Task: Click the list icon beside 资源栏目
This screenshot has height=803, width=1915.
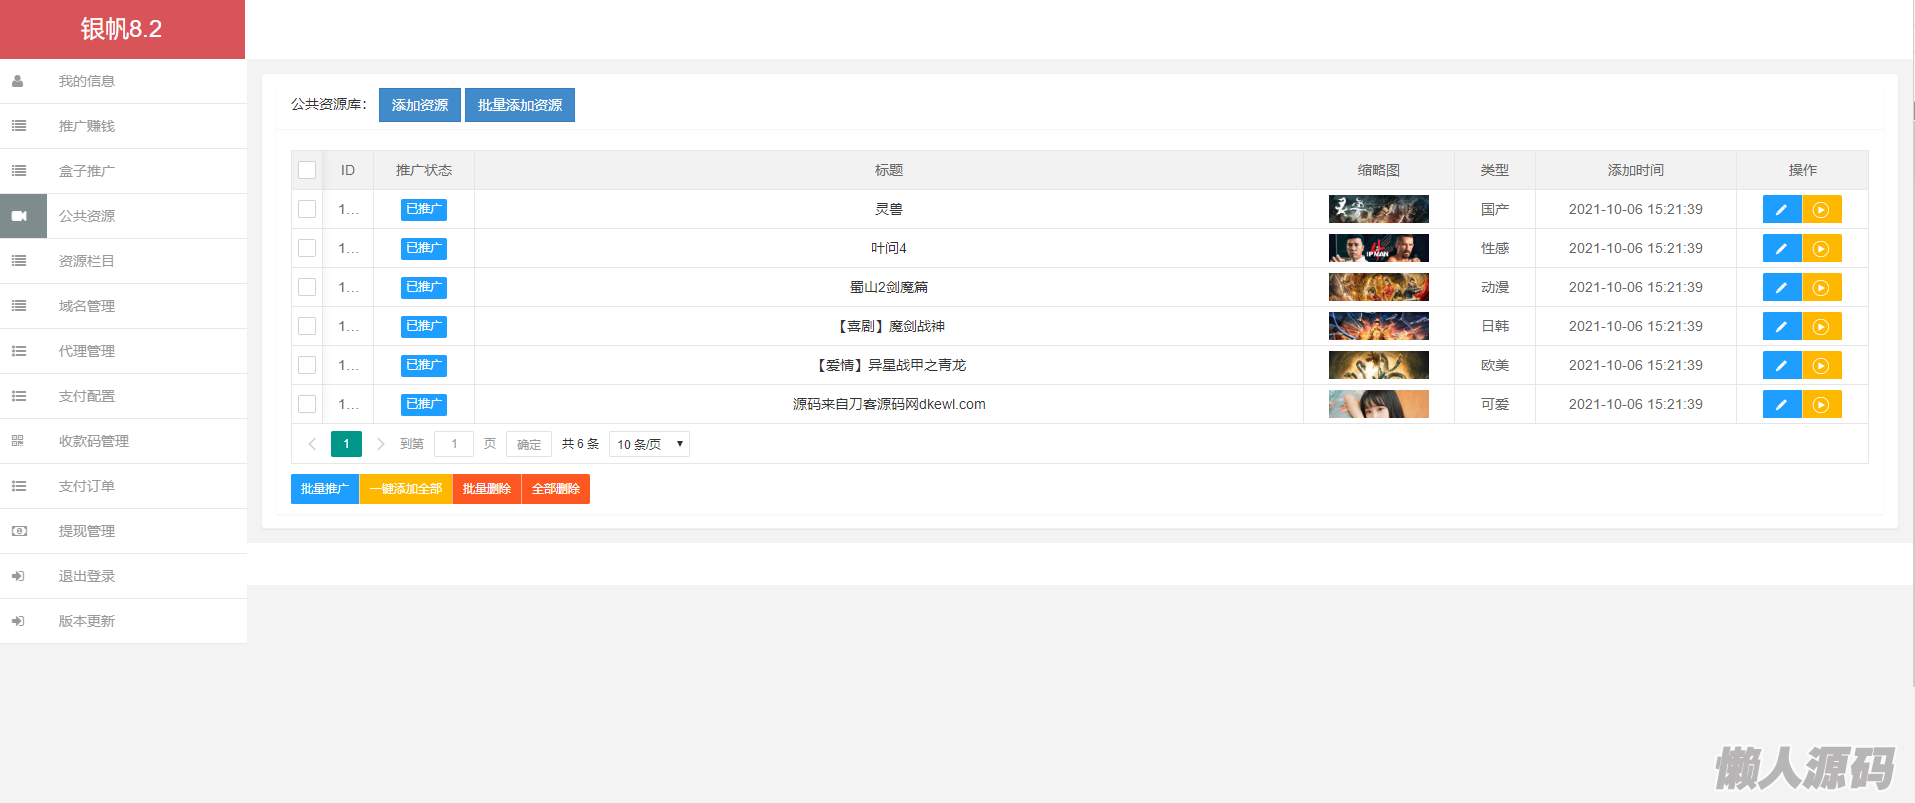Action: (x=18, y=261)
